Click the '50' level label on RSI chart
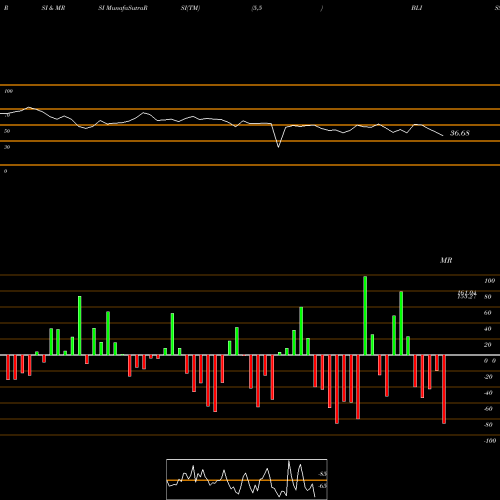Viewport: 500px width, 500px height. (x=7, y=131)
